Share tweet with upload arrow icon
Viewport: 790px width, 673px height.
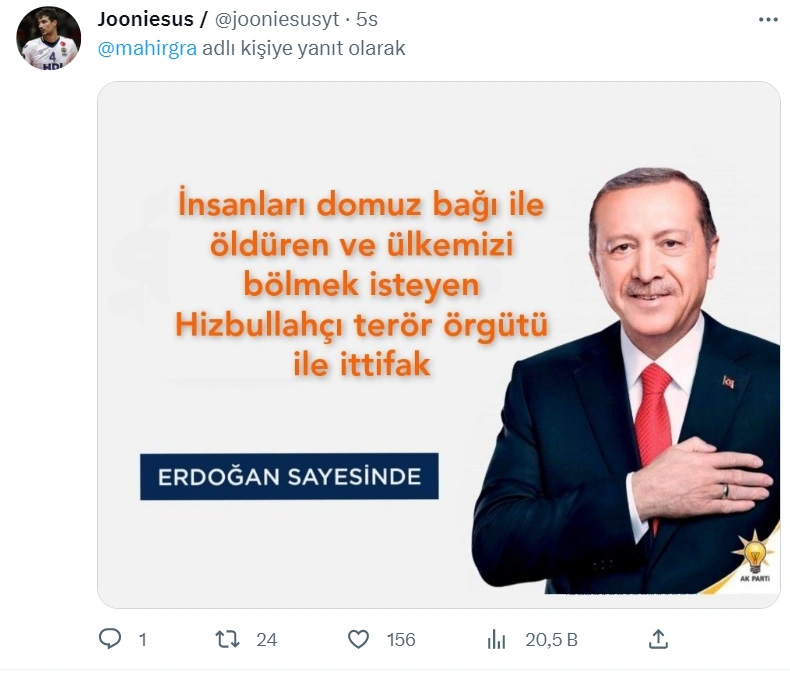point(658,639)
